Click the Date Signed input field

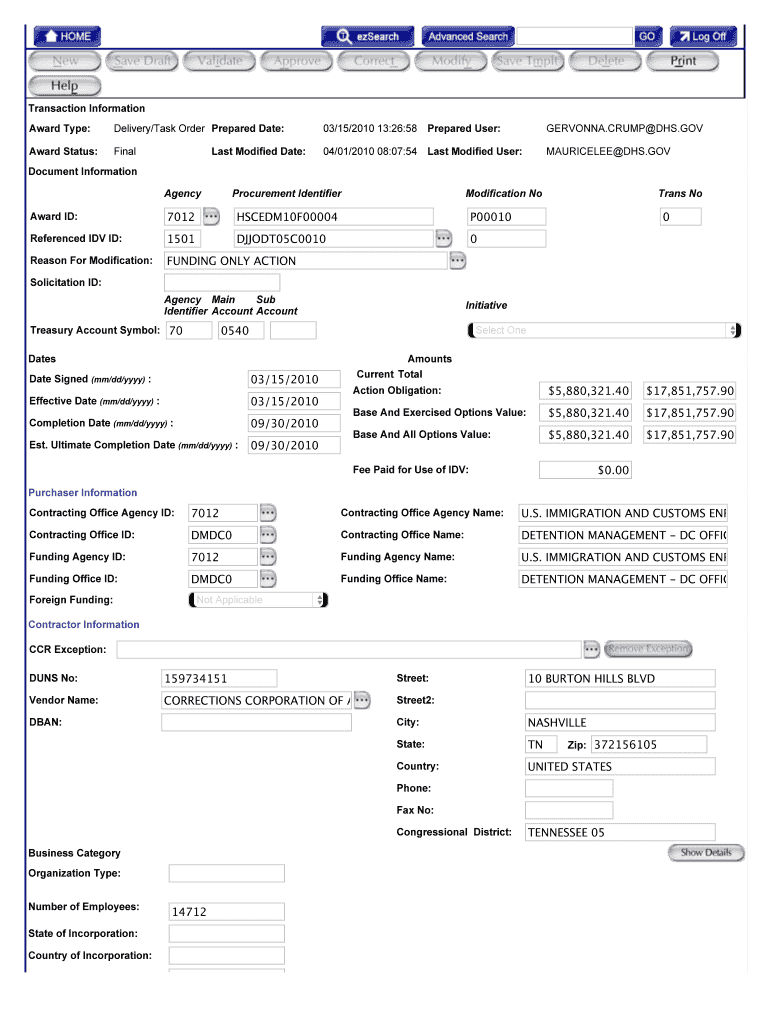[x=284, y=379]
